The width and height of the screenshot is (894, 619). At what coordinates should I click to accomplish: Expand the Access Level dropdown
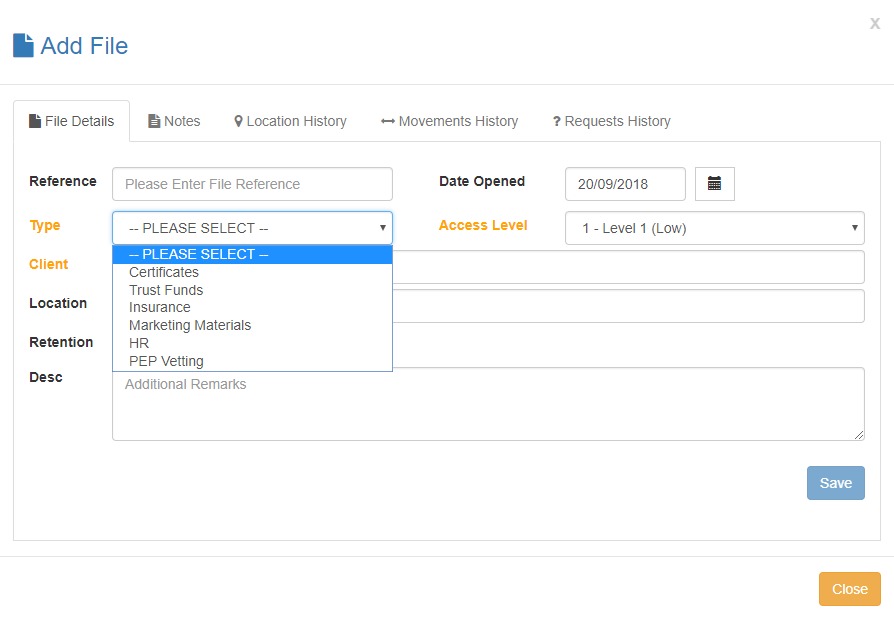click(714, 228)
